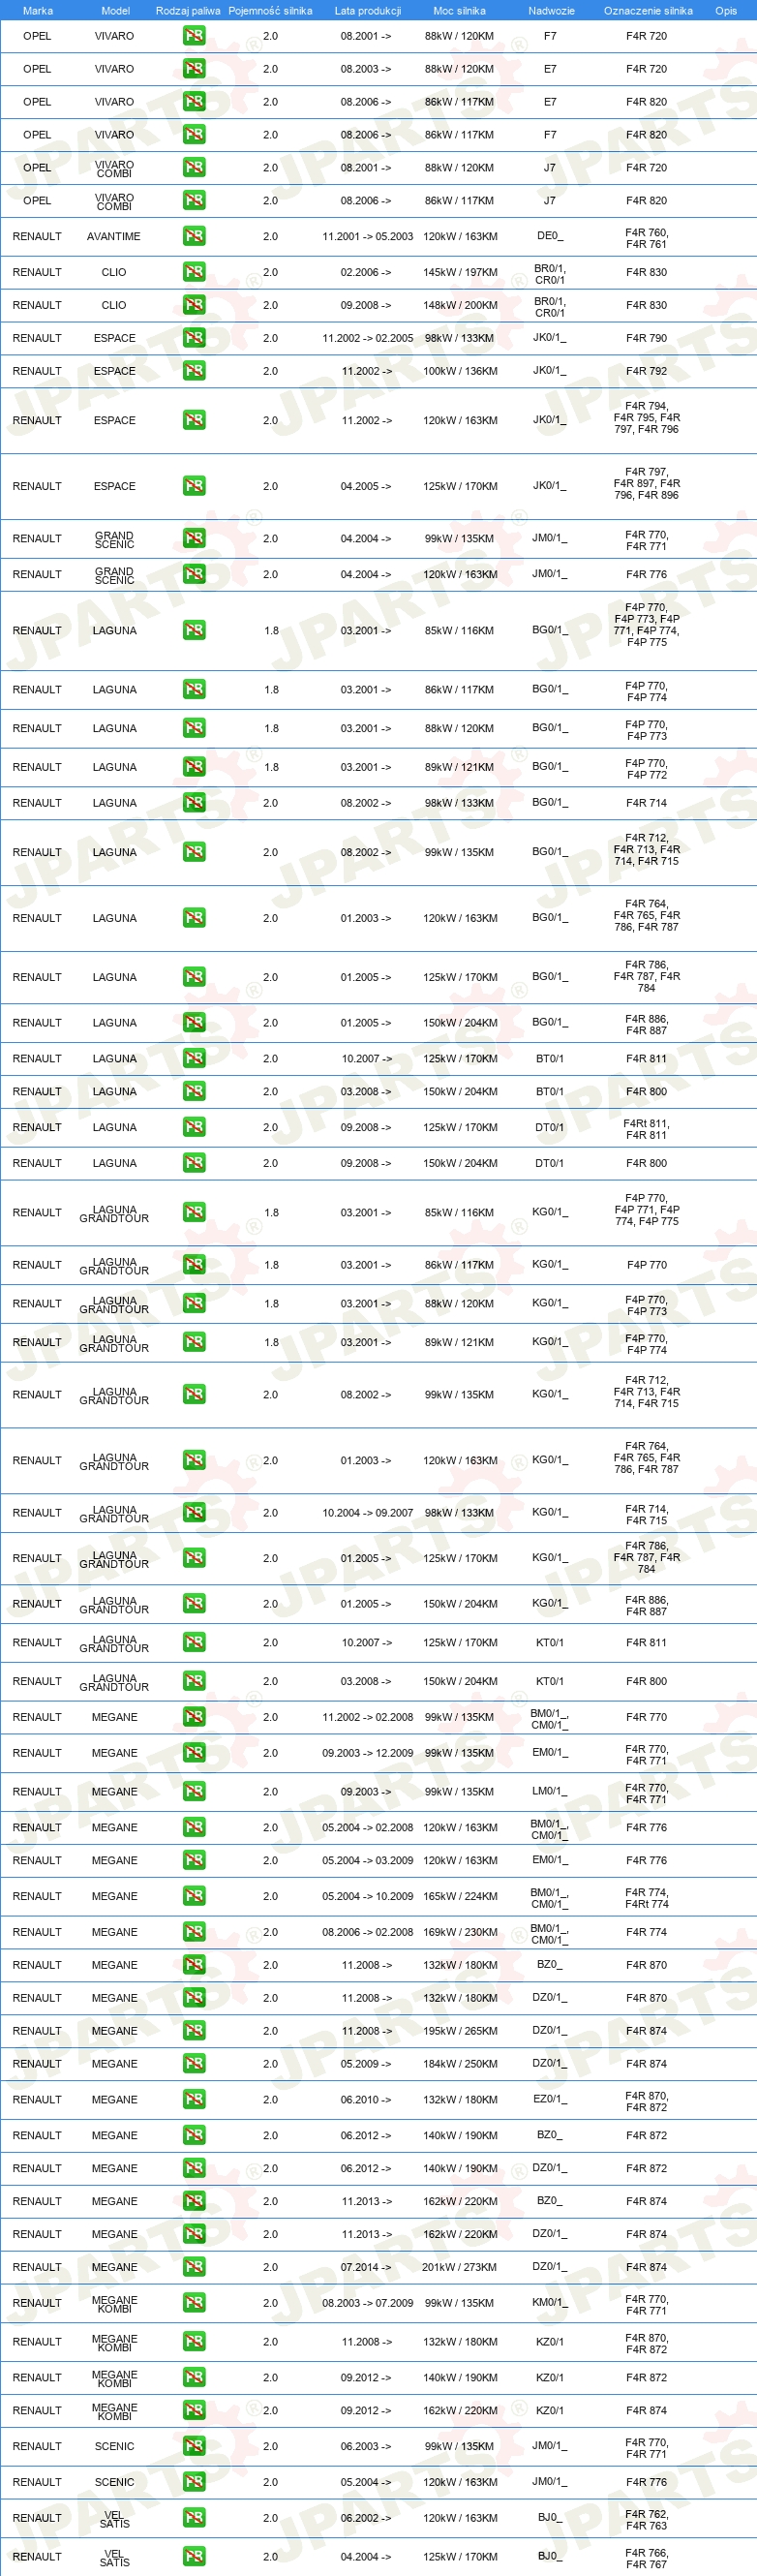
Task: Select the '145kW / 197KM' power cell
Action: pos(460,272)
